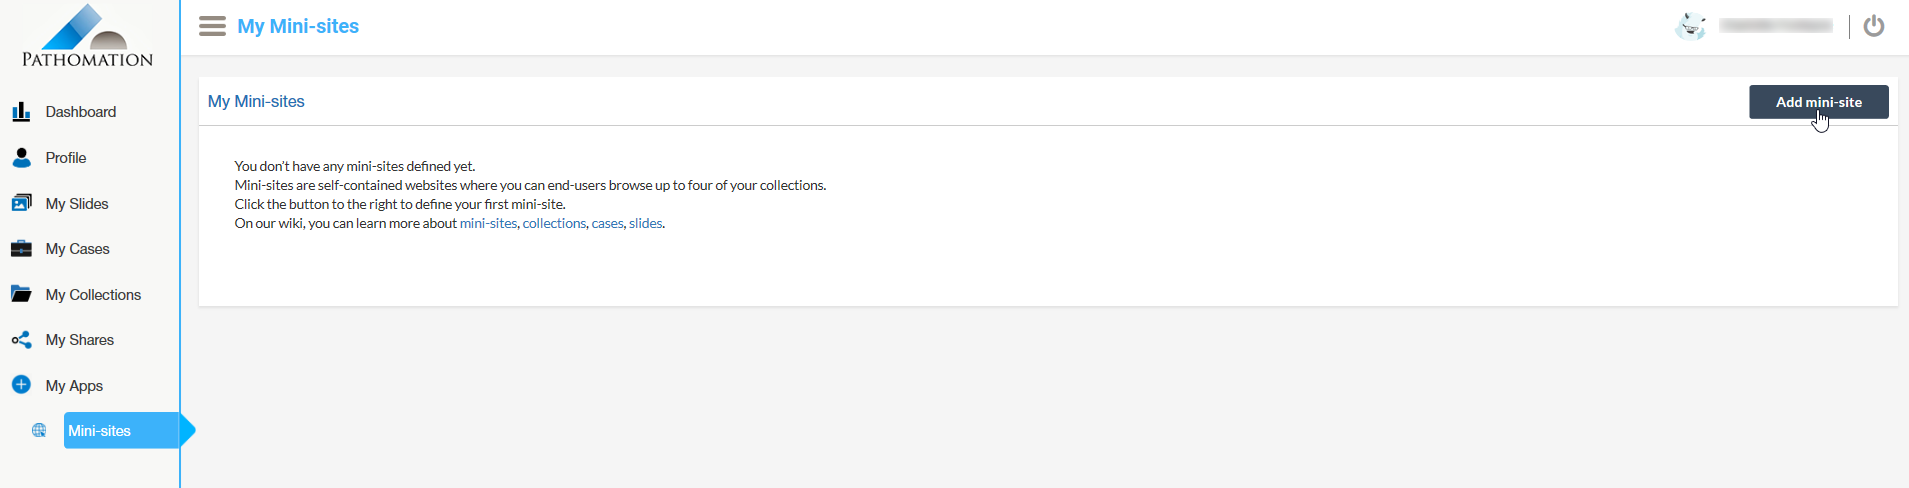Click the hamburger menu icon

pos(212,26)
